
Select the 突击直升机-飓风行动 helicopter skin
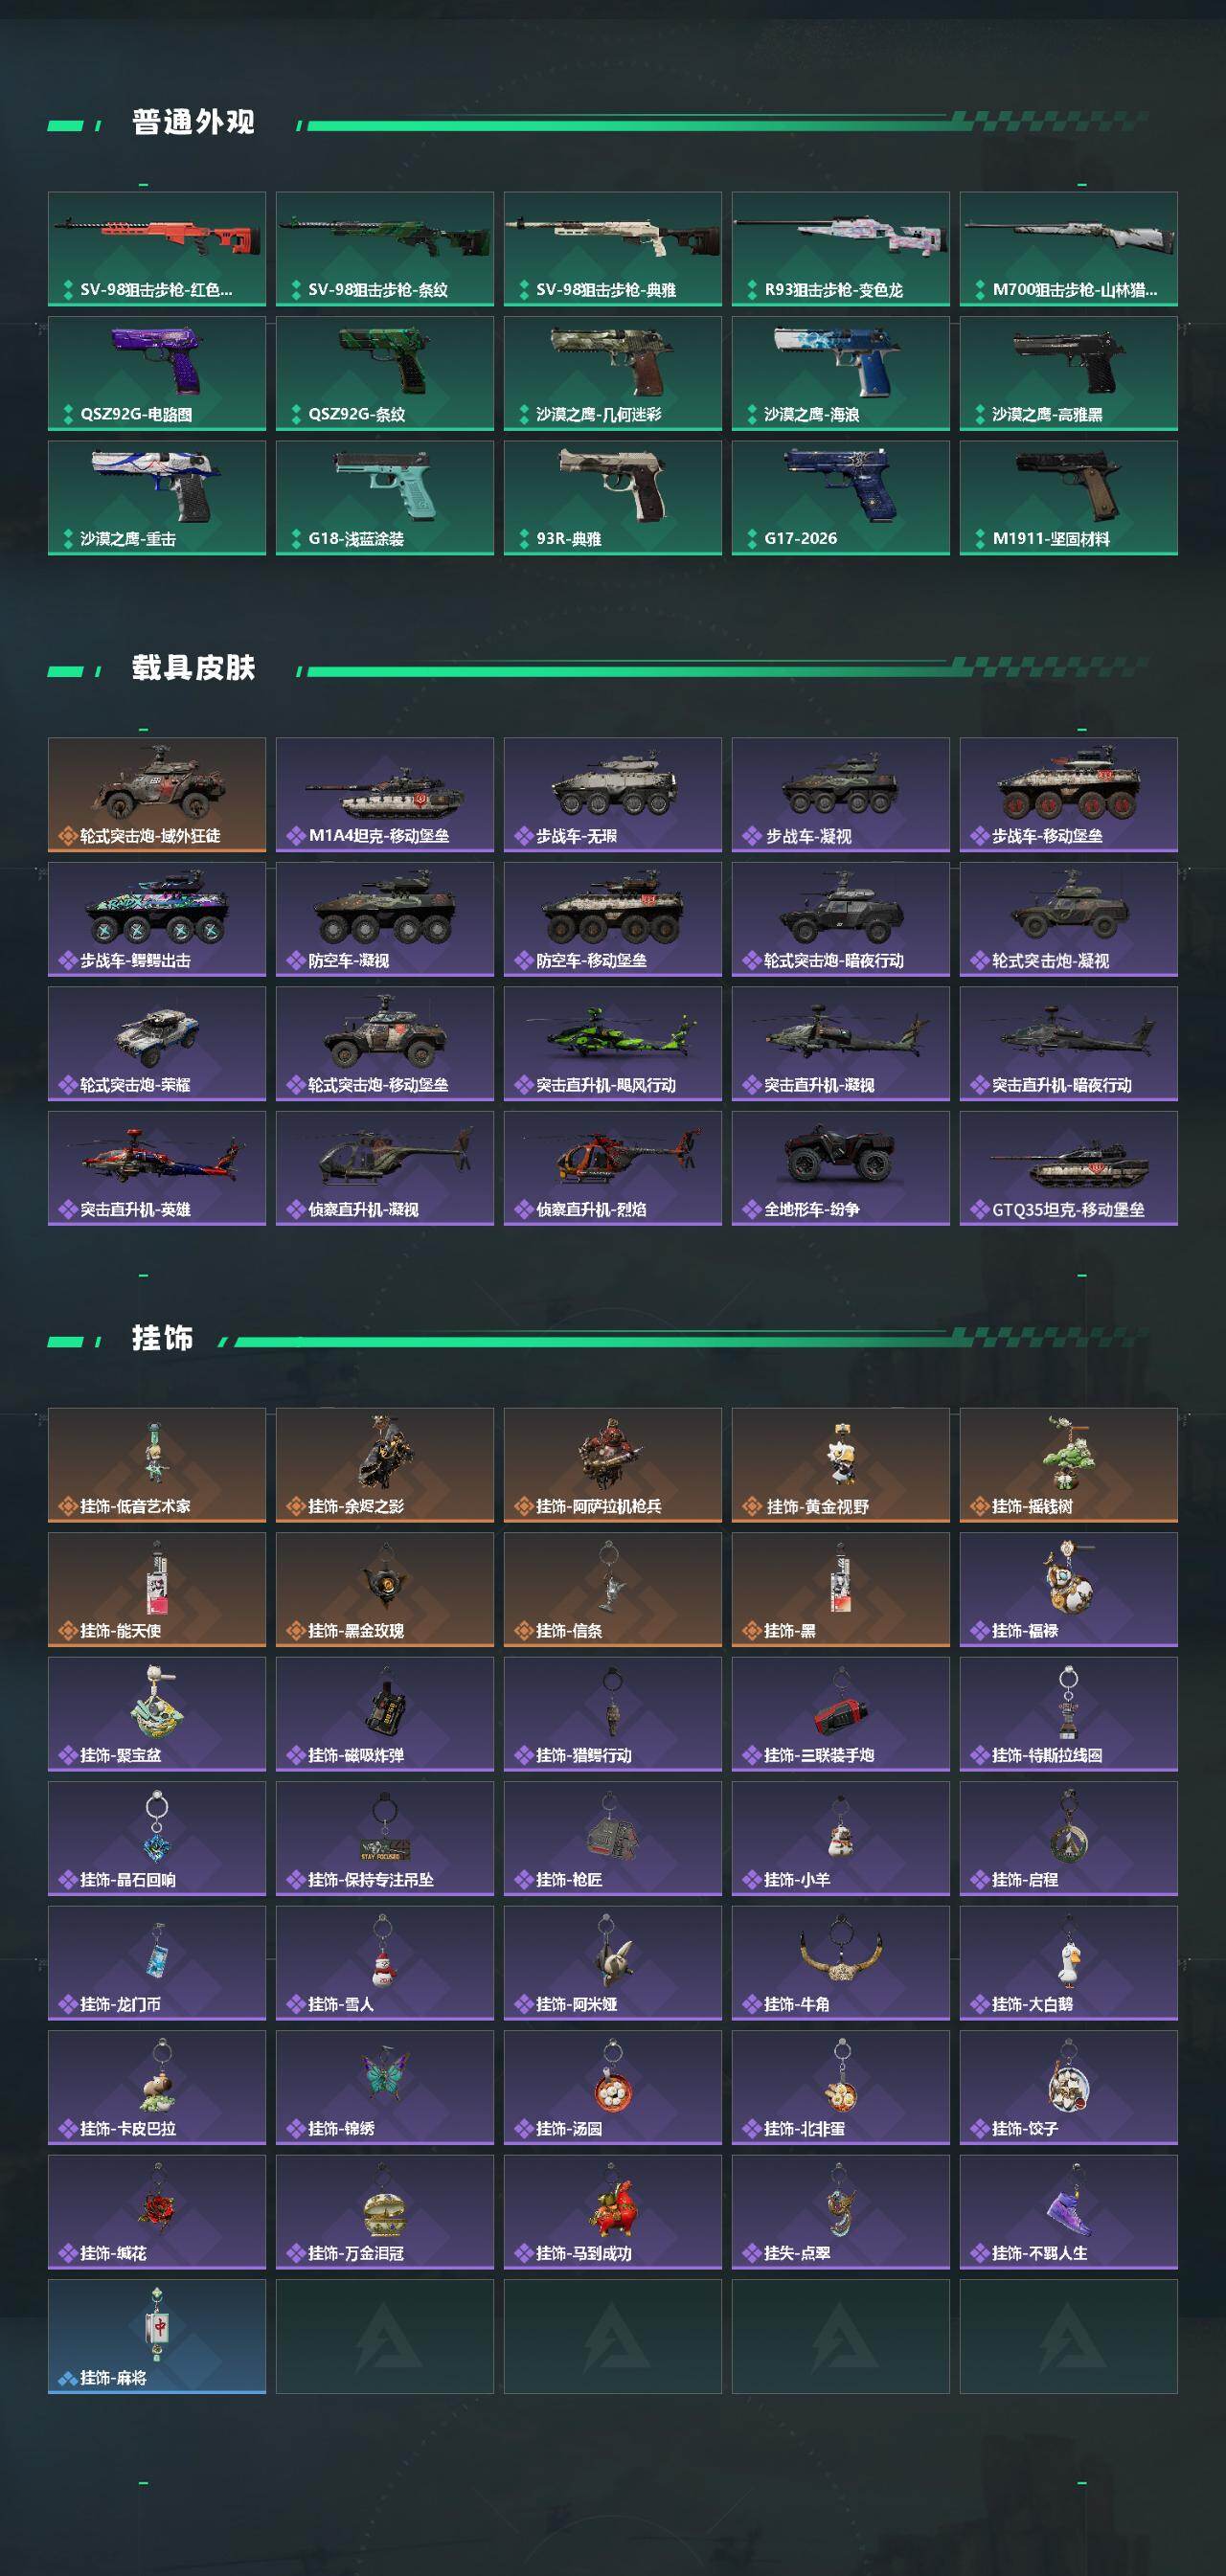click(x=613, y=1043)
